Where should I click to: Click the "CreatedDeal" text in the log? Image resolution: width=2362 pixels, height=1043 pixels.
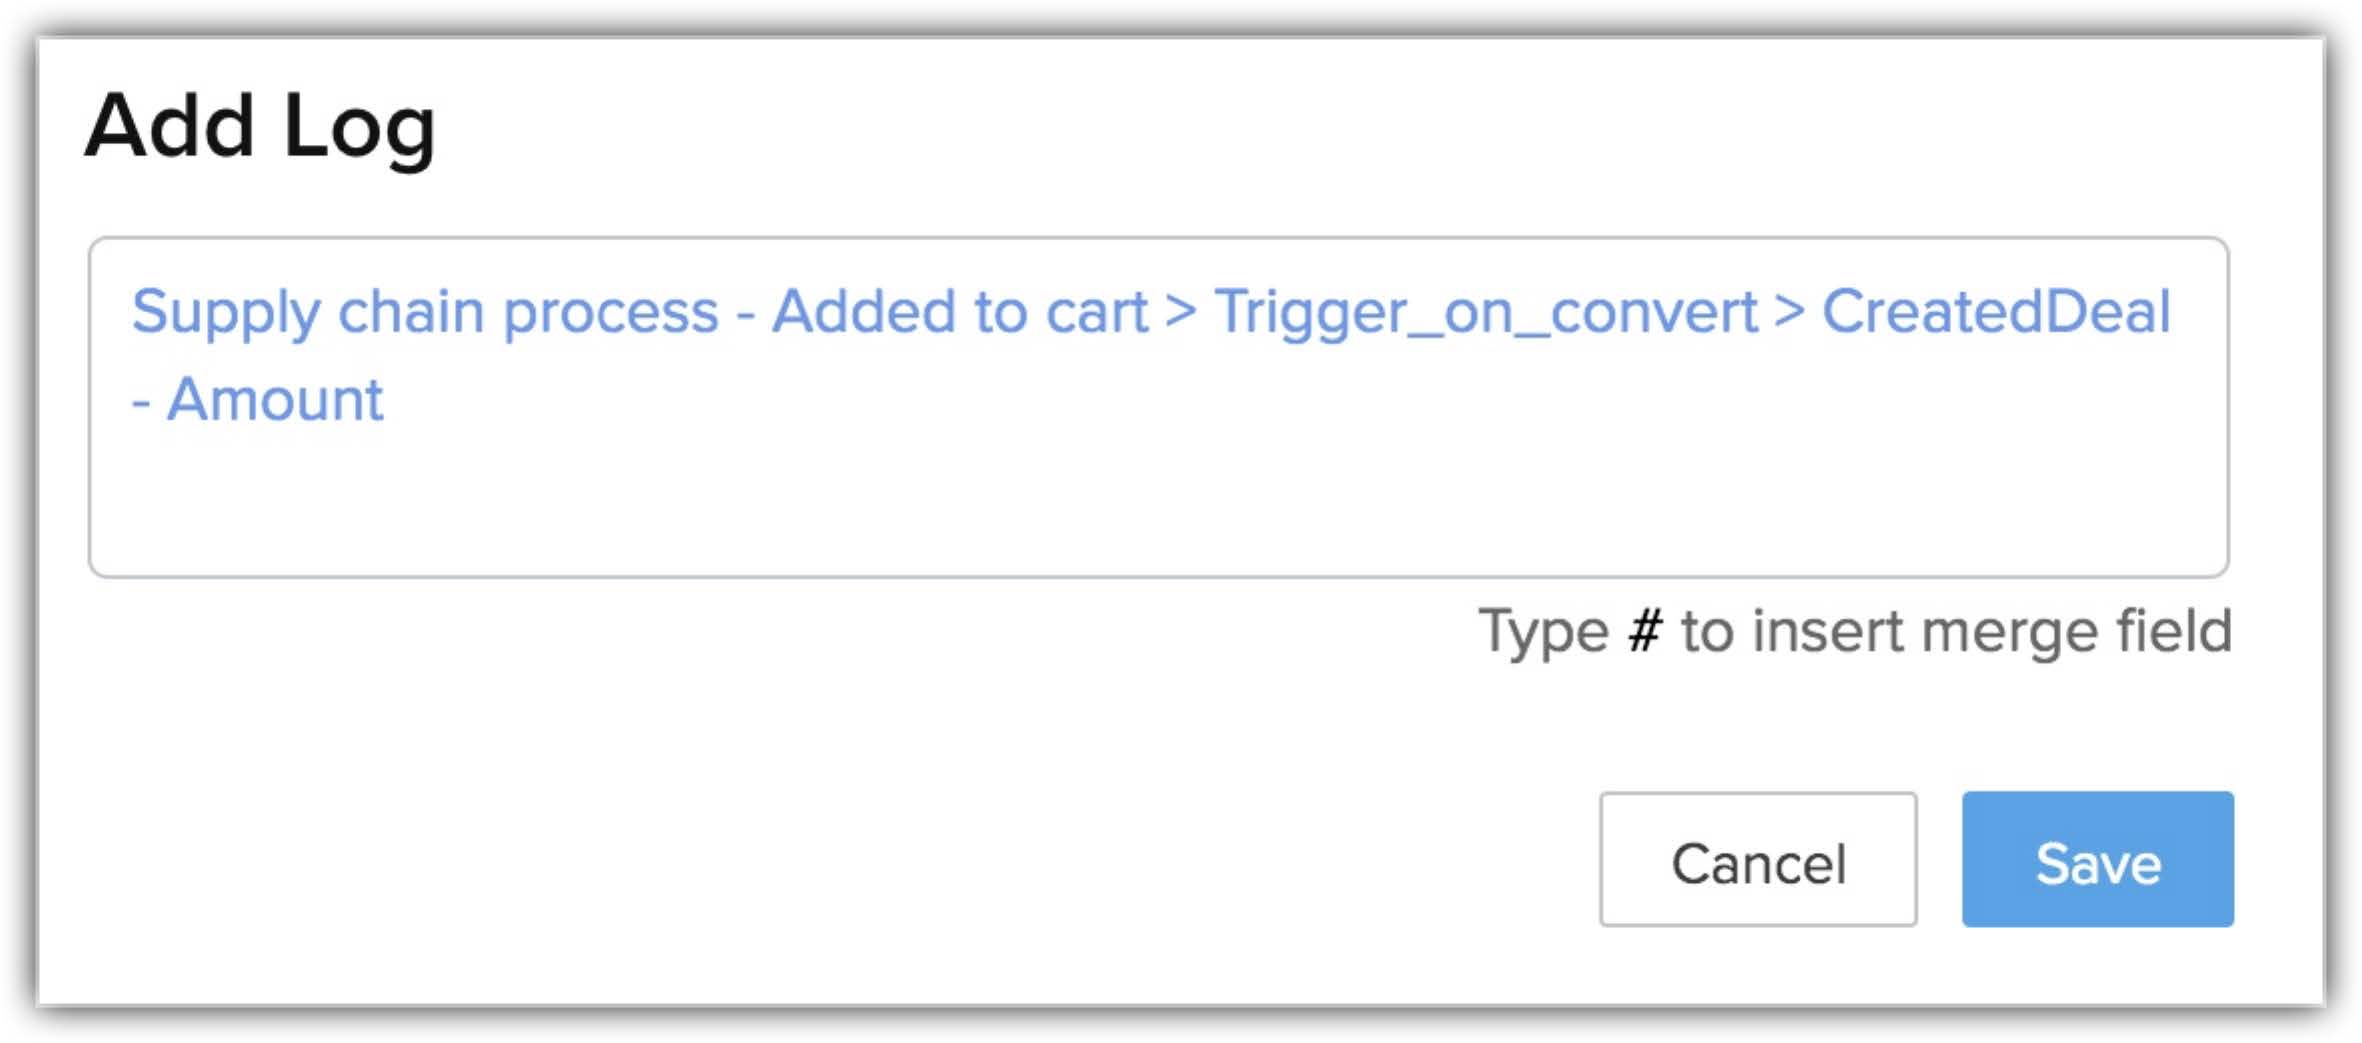[1996, 311]
